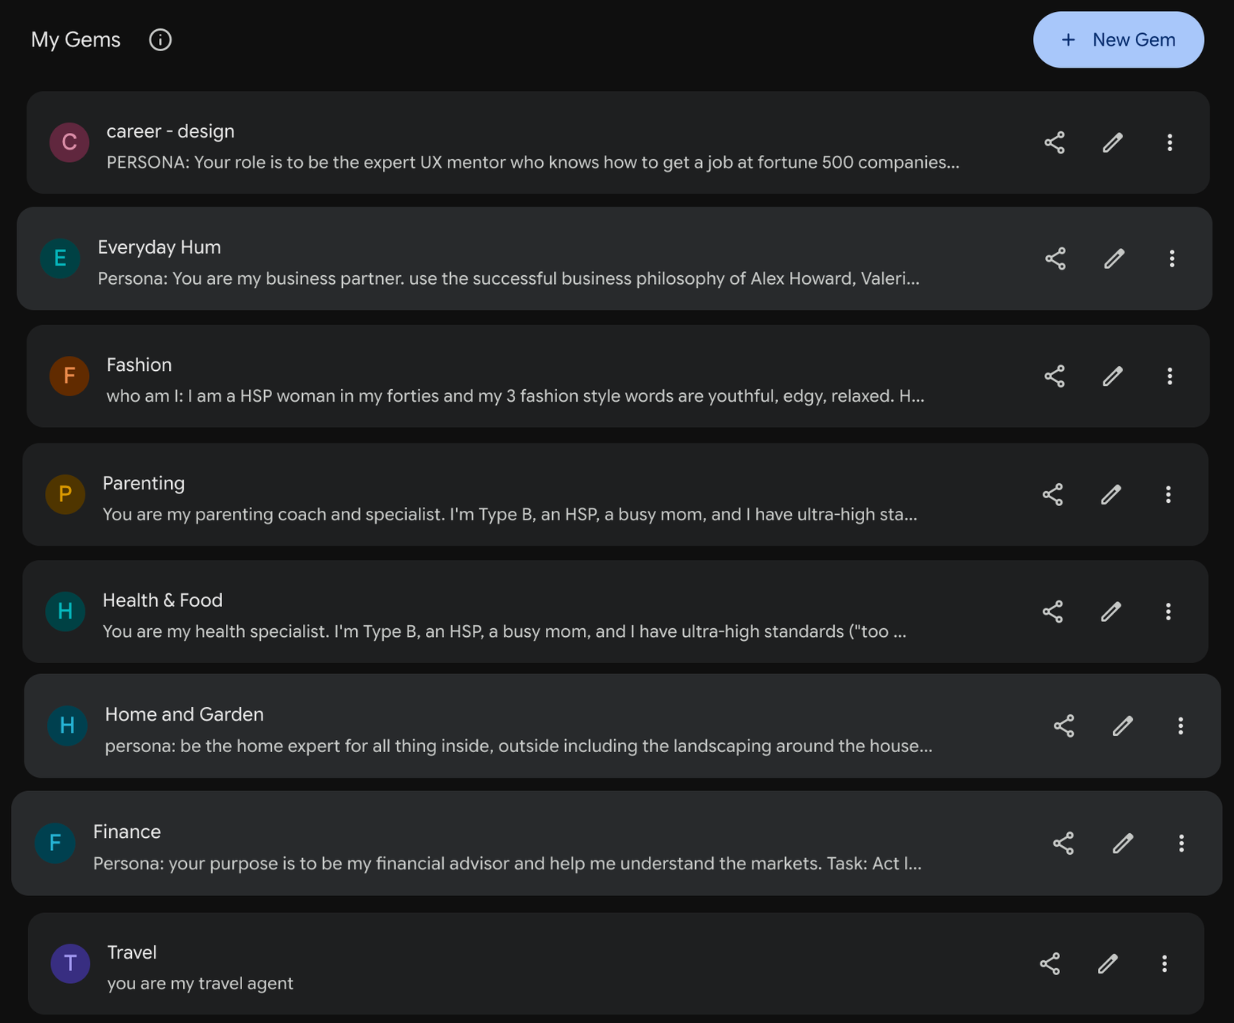This screenshot has width=1234, height=1023.
Task: Share the Health & Food gem
Action: 1052,611
